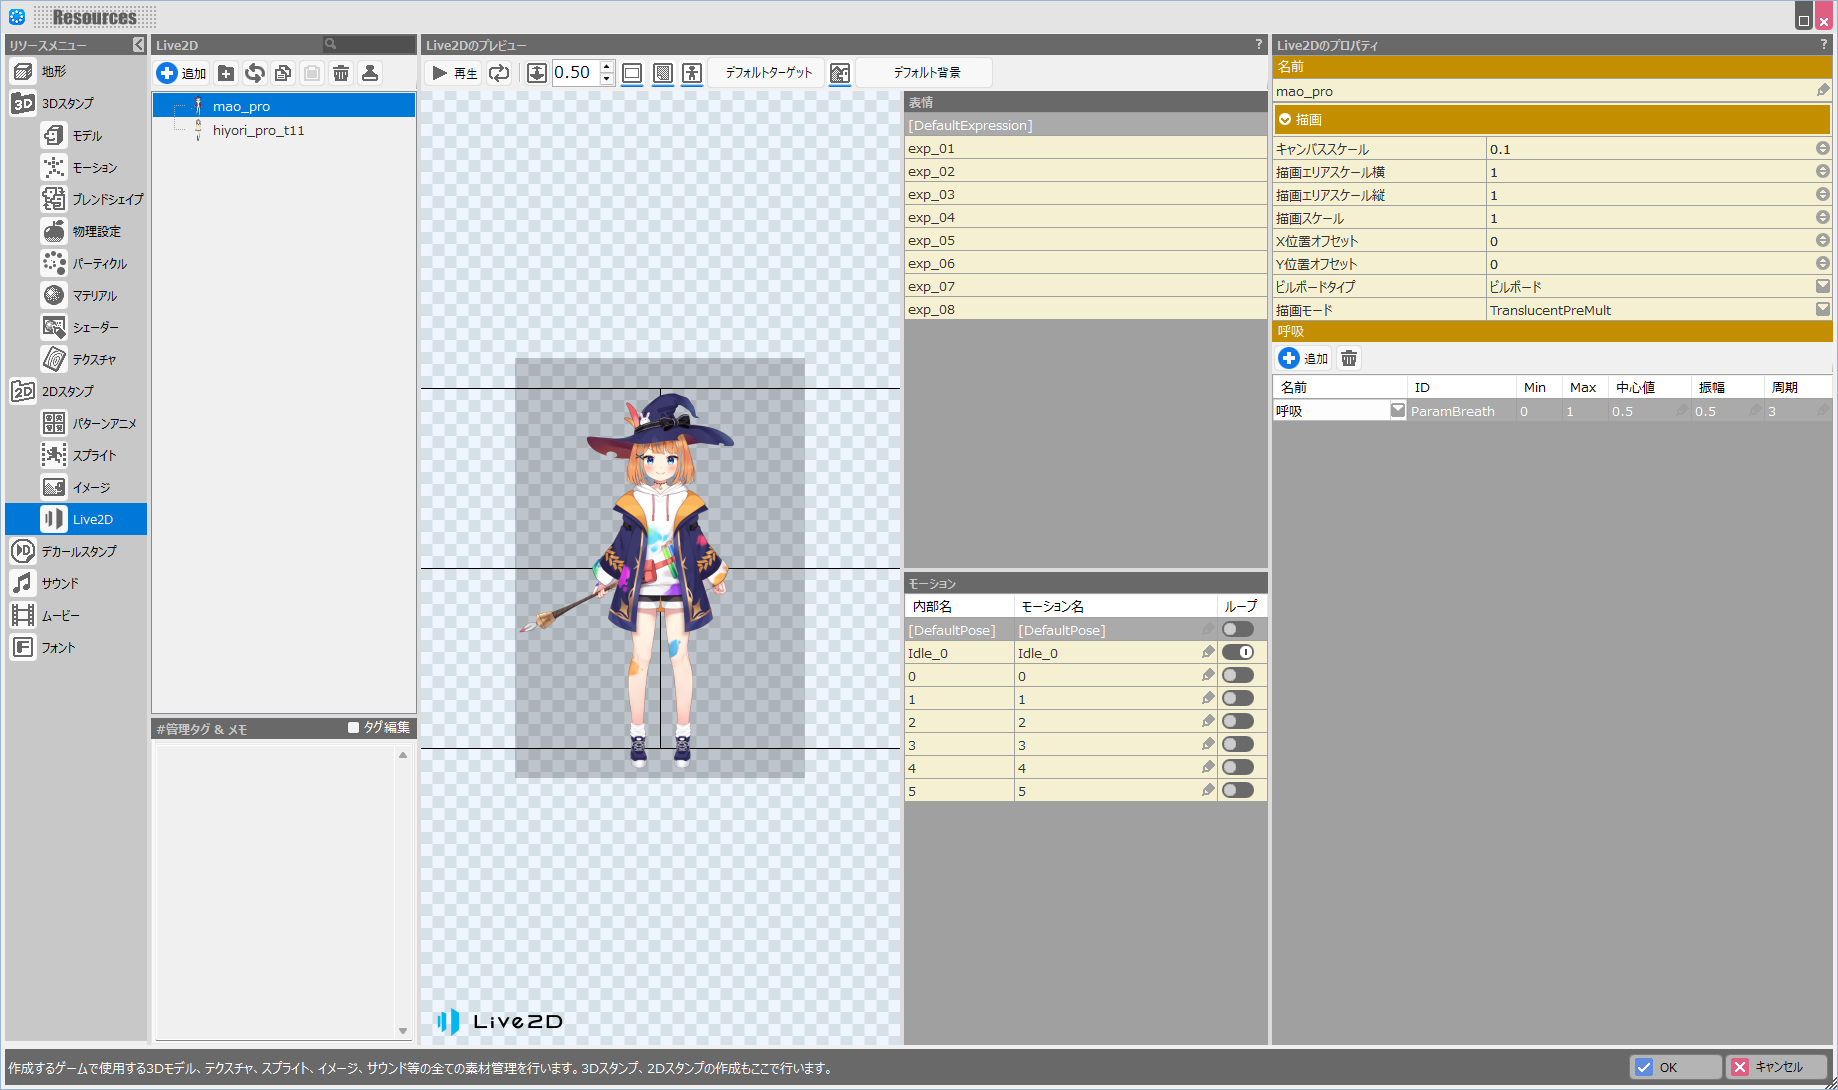The width and height of the screenshot is (1838, 1090).
Task: Toggle the drawing area display icon
Action: [663, 73]
